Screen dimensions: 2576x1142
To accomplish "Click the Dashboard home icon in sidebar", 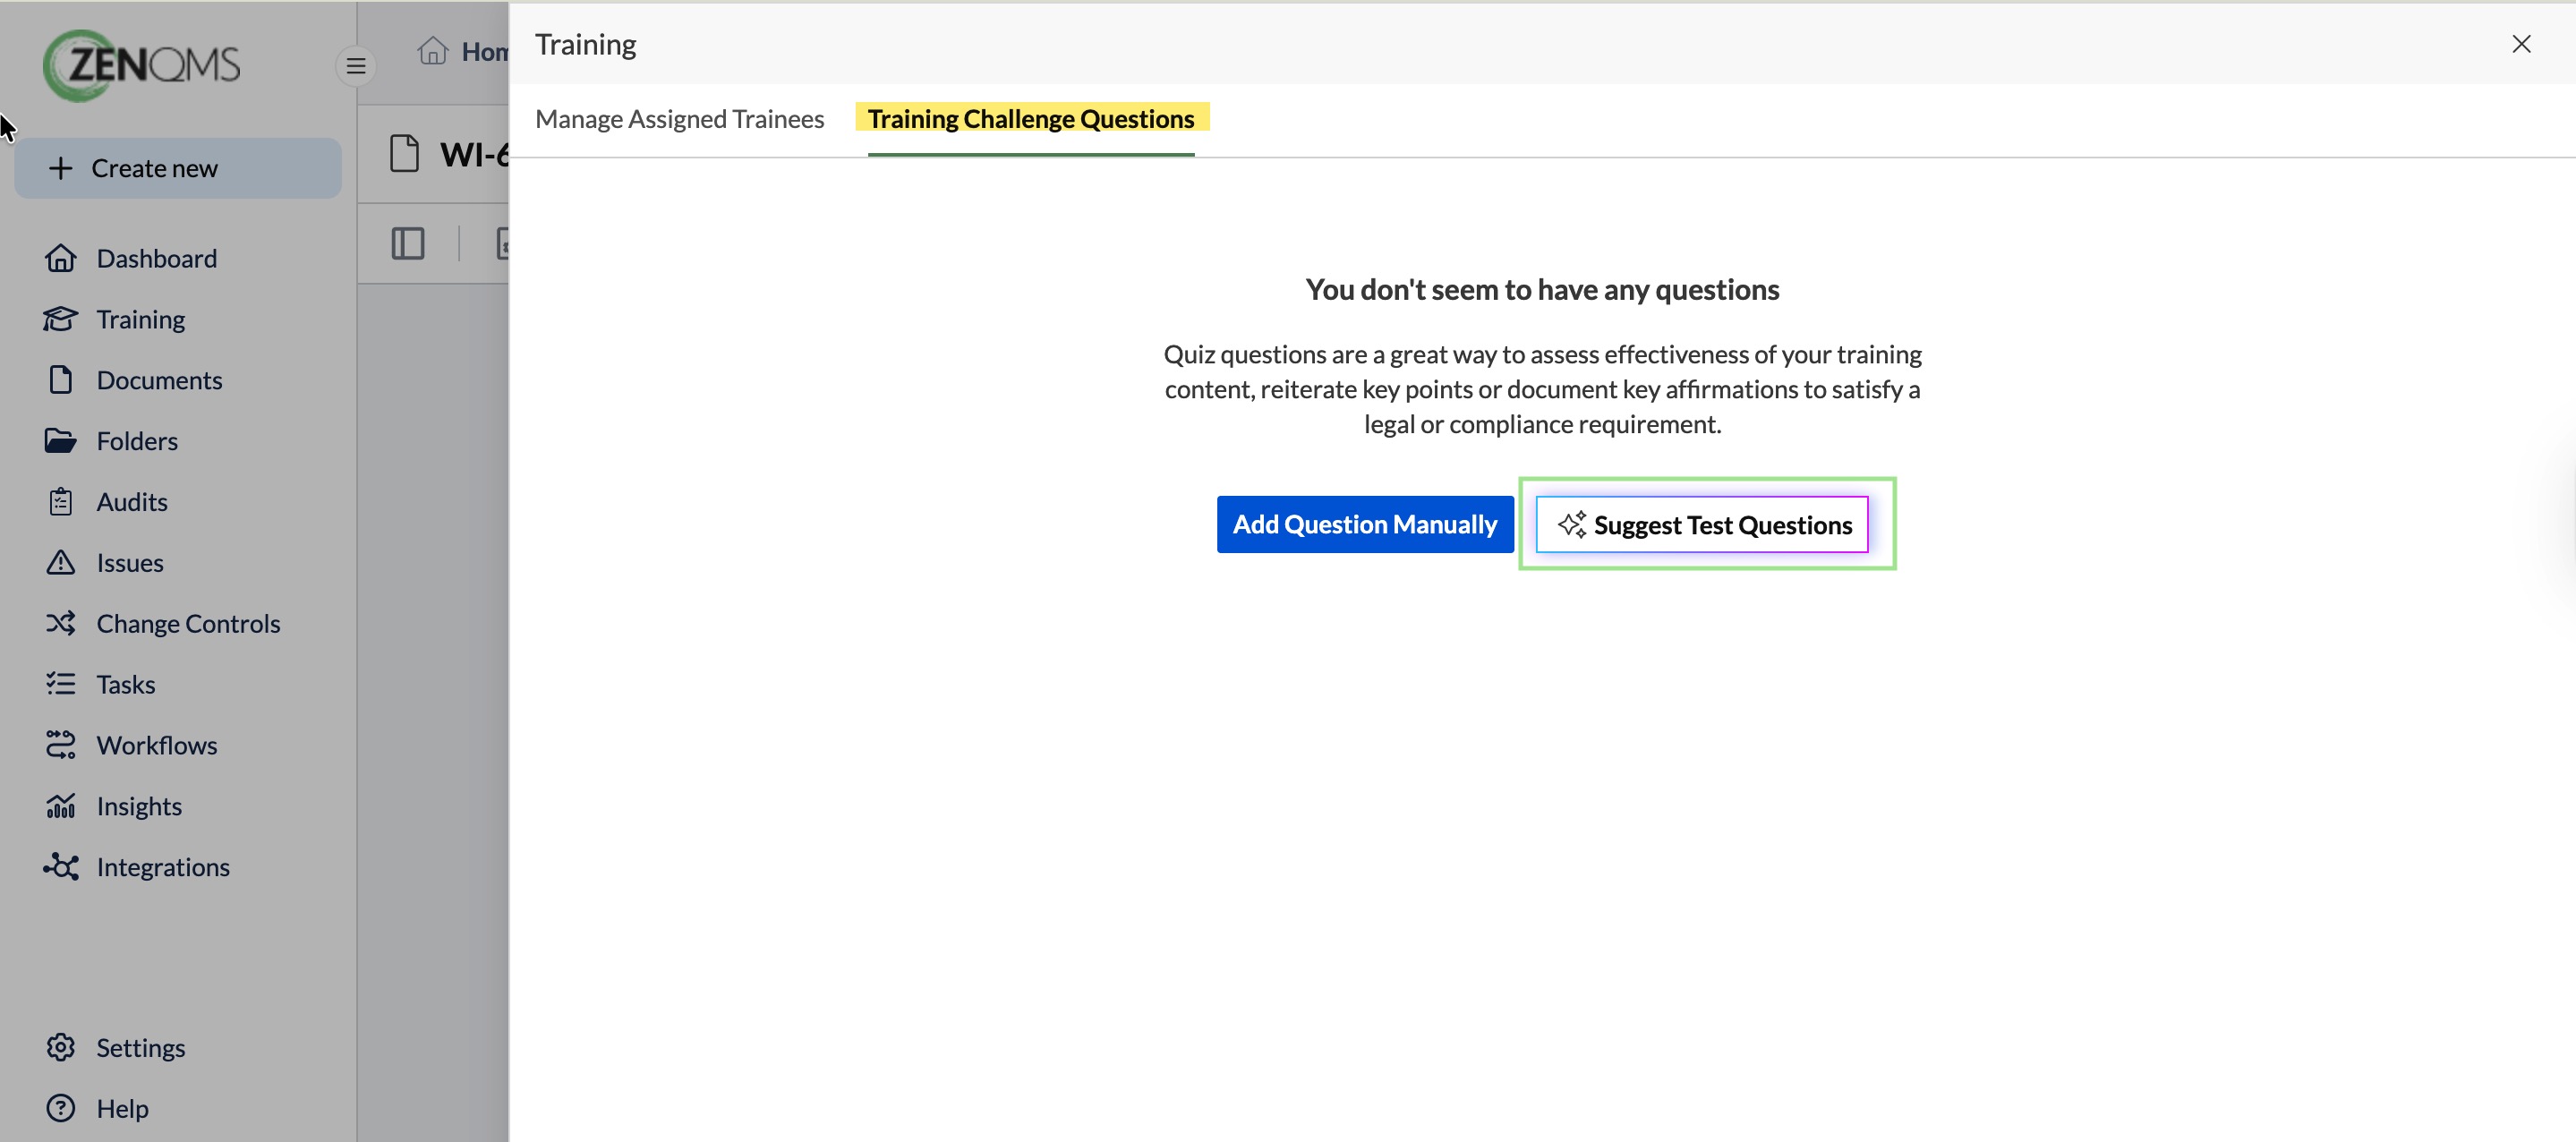I will pos(60,258).
